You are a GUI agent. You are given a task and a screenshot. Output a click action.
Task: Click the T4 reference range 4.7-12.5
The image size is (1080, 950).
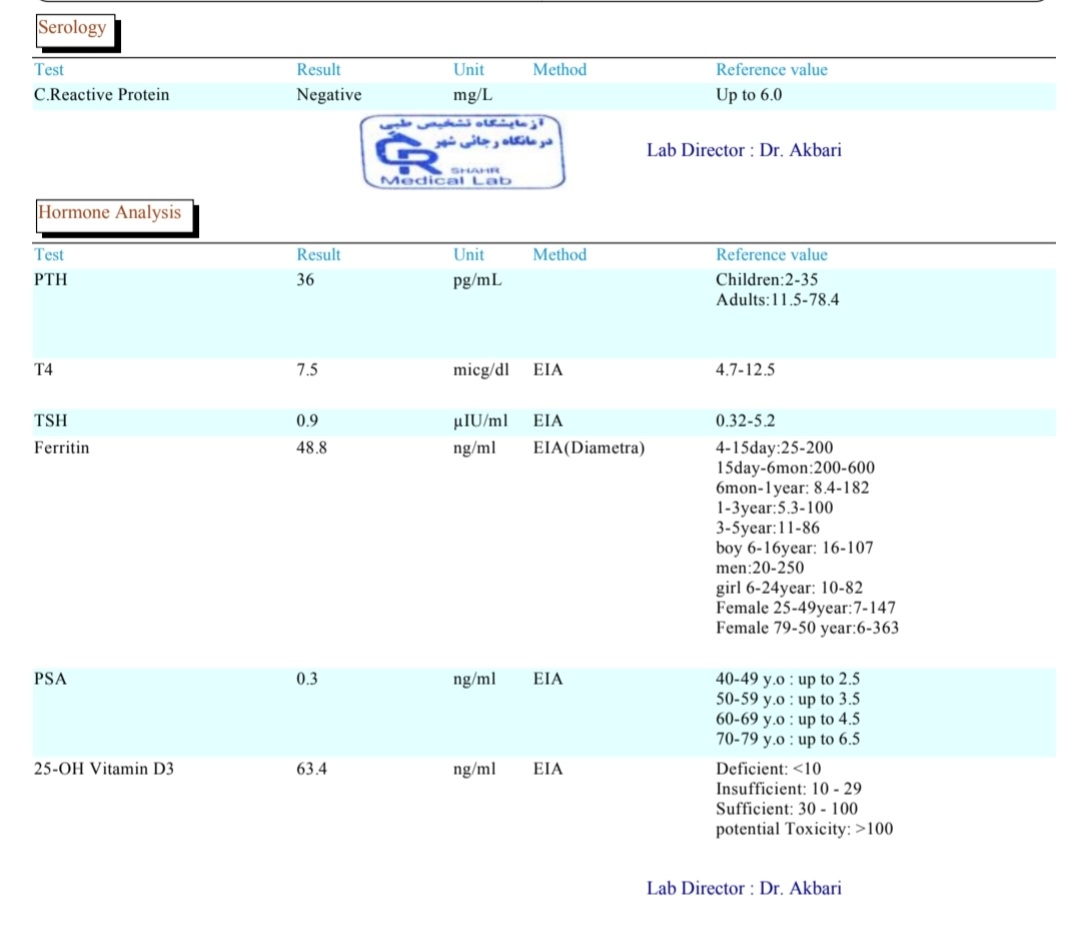click(745, 370)
